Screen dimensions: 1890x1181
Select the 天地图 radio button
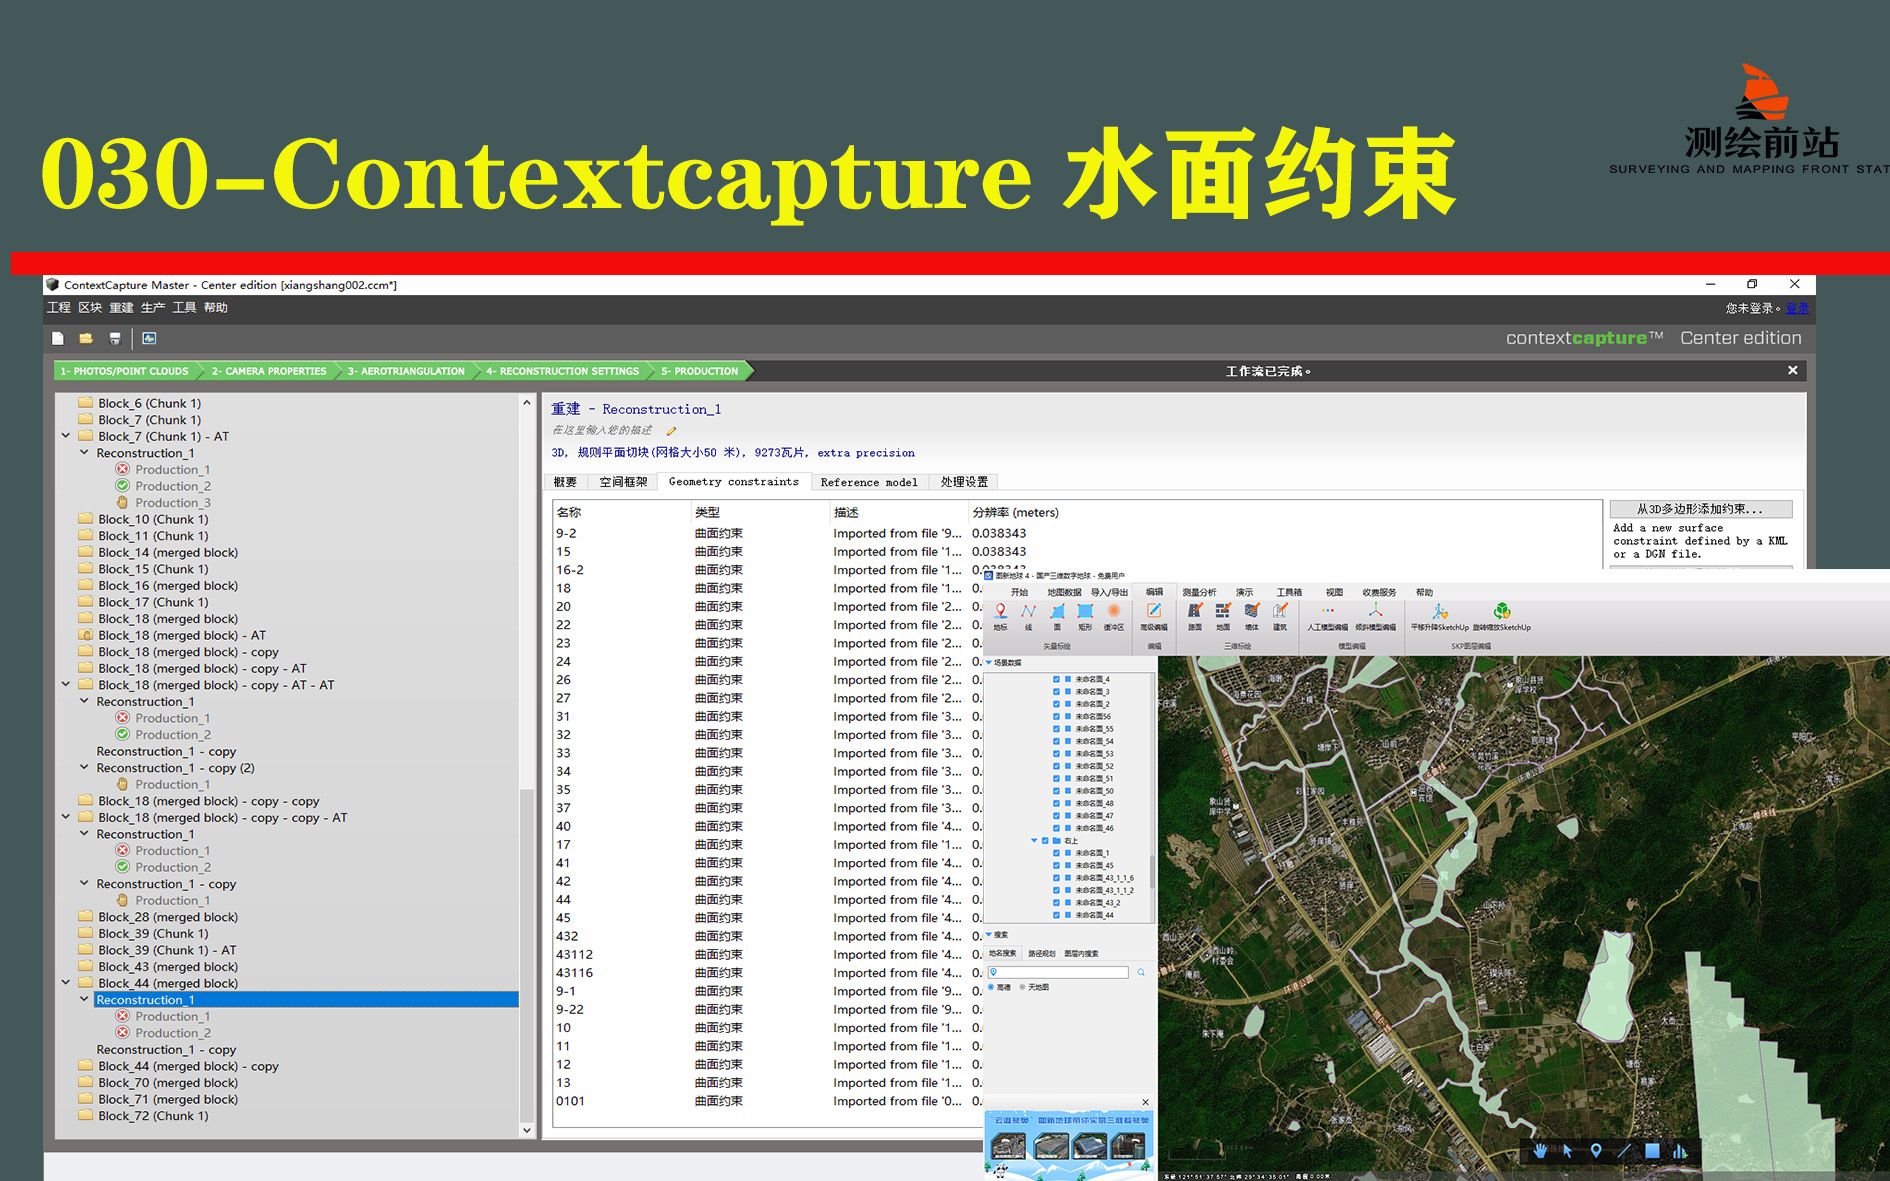coord(1022,986)
